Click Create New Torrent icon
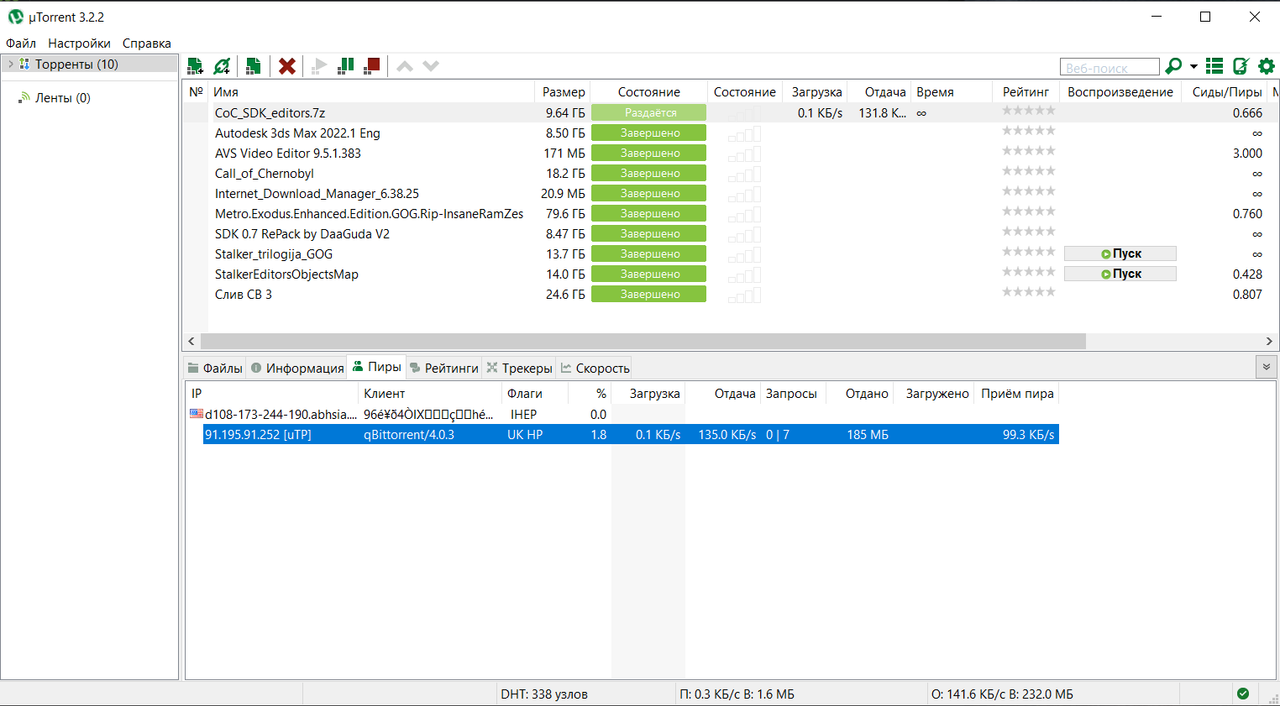This screenshot has height=706, width=1280. tap(254, 66)
